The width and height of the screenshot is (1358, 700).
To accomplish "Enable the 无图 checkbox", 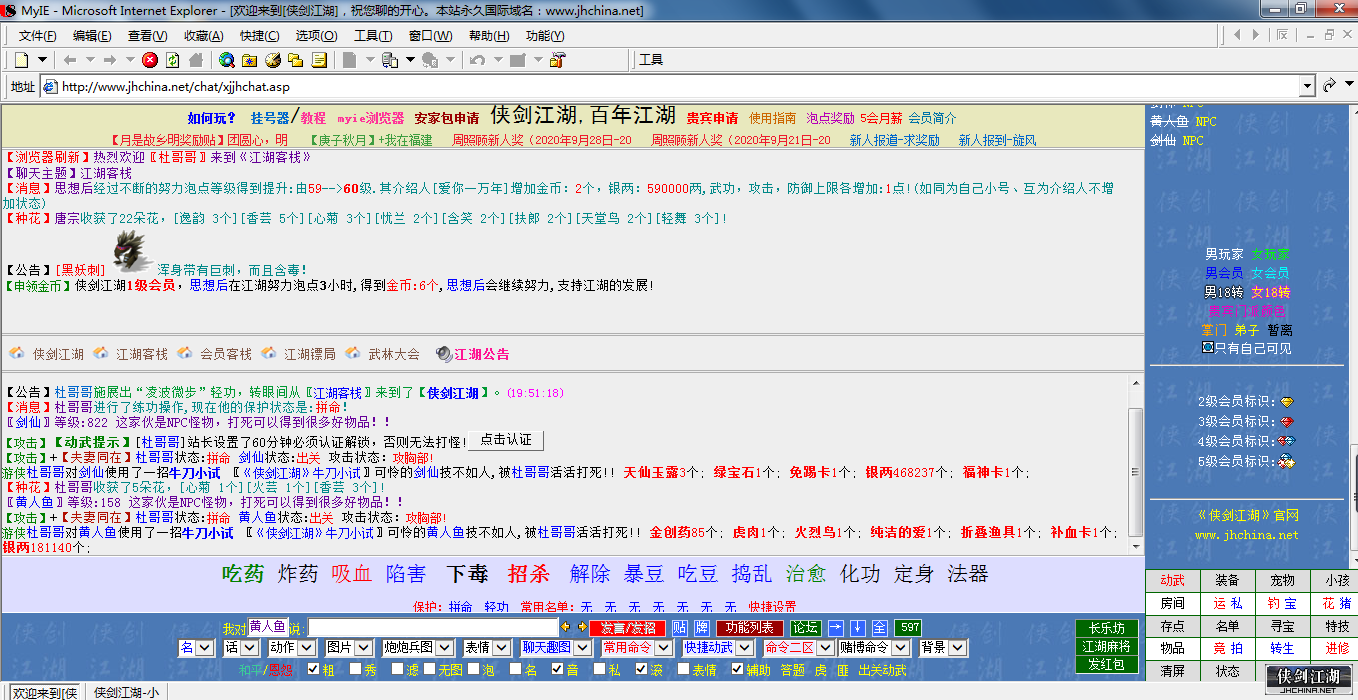I will tap(429, 669).
